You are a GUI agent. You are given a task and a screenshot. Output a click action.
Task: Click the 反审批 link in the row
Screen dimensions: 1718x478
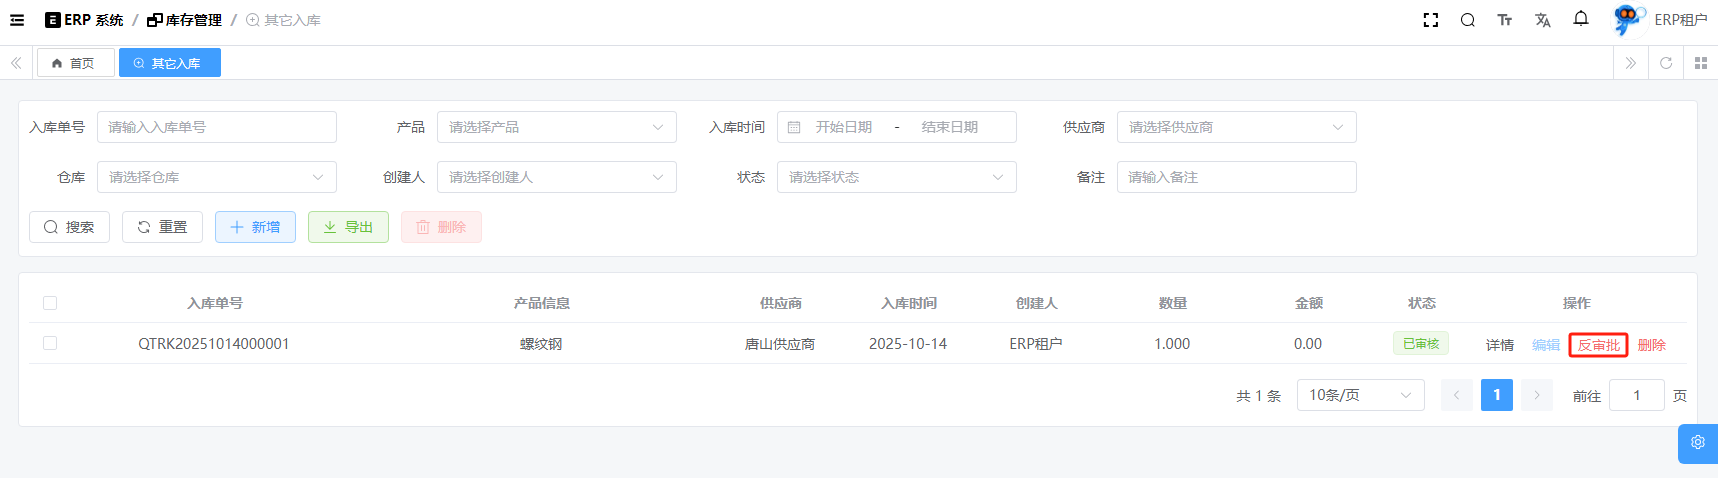pyautogui.click(x=1598, y=345)
